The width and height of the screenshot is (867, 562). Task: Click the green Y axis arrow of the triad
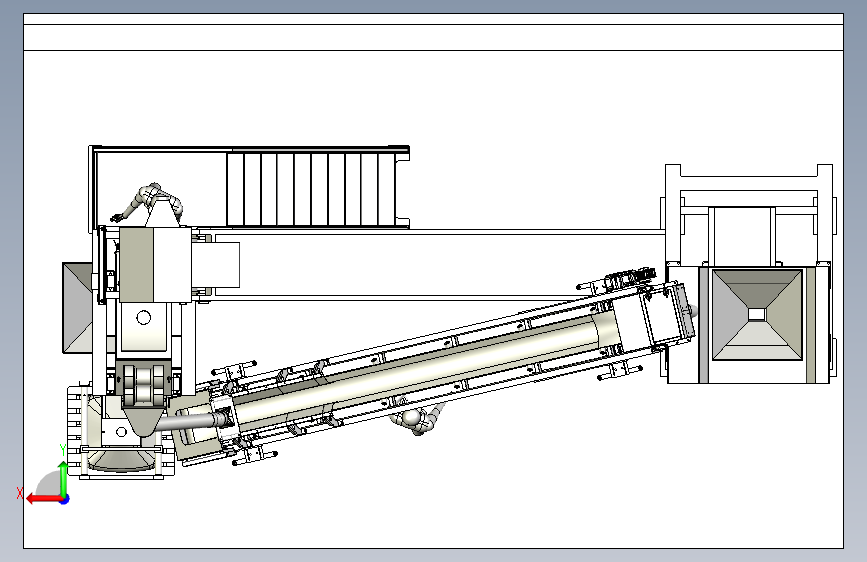[63, 478]
